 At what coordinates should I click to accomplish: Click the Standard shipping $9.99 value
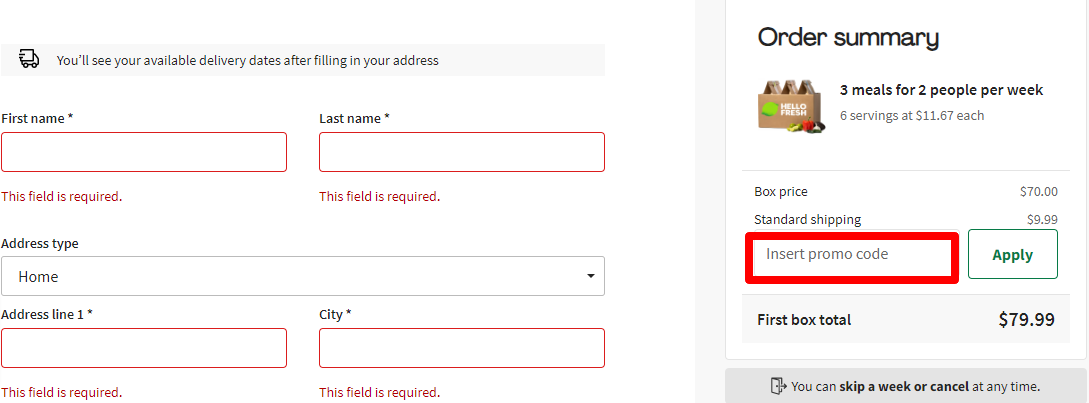tap(1041, 220)
